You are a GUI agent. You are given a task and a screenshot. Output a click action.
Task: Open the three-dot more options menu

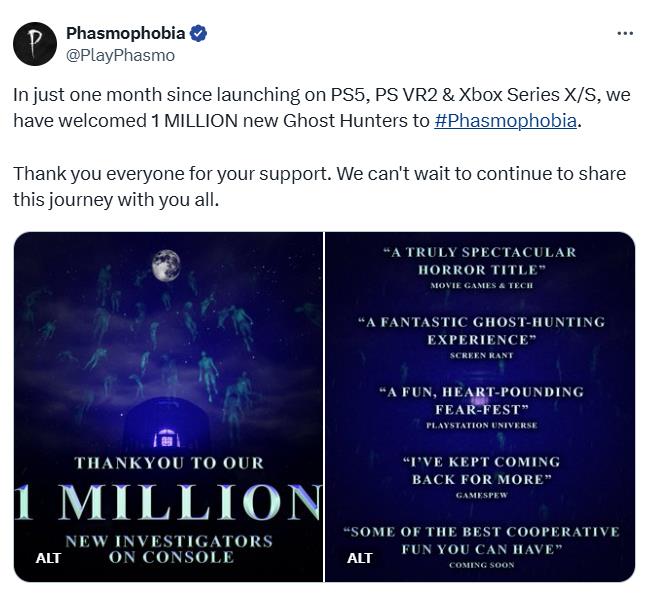click(x=625, y=33)
